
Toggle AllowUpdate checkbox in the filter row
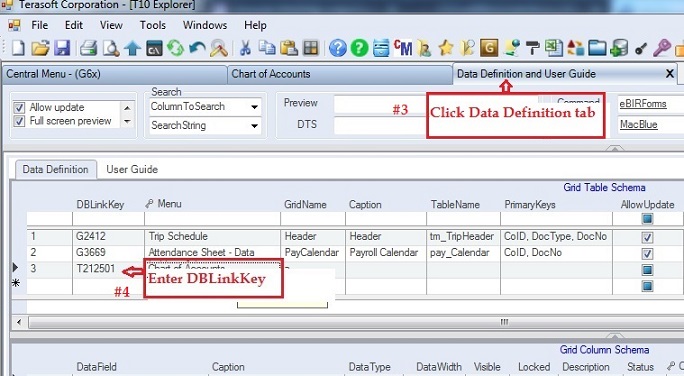[x=647, y=219]
